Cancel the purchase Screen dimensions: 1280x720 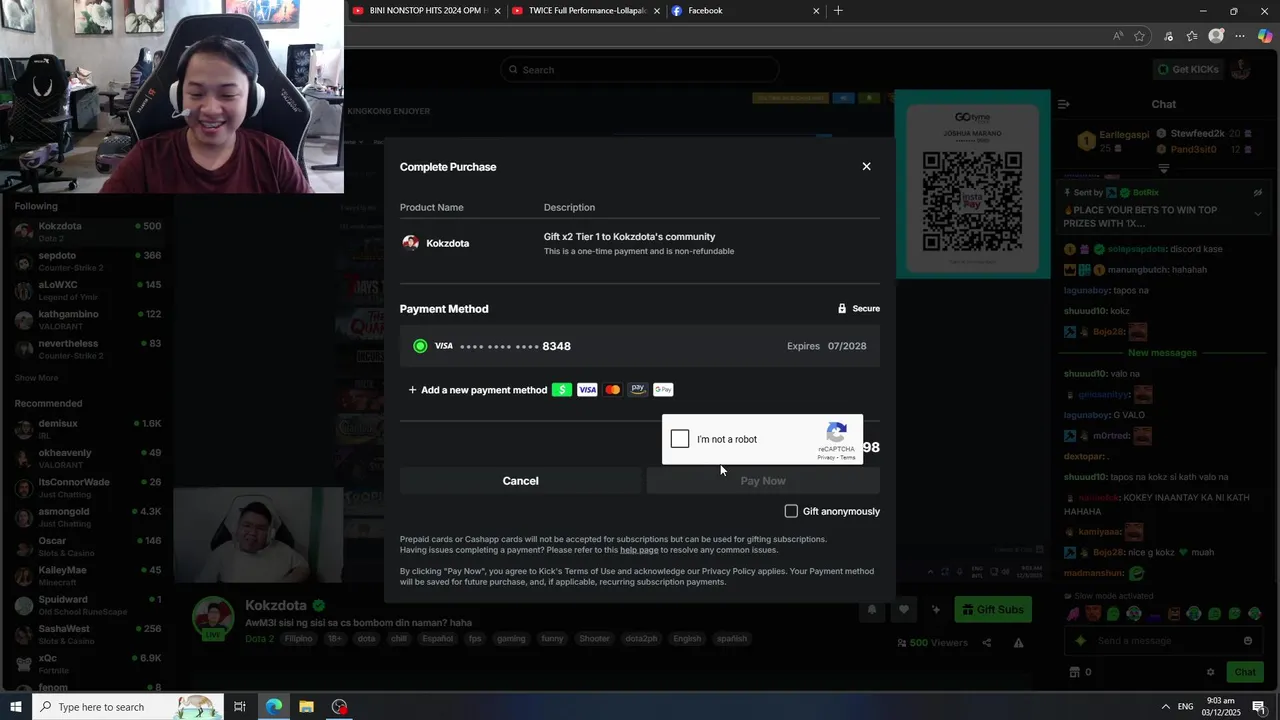click(x=520, y=481)
